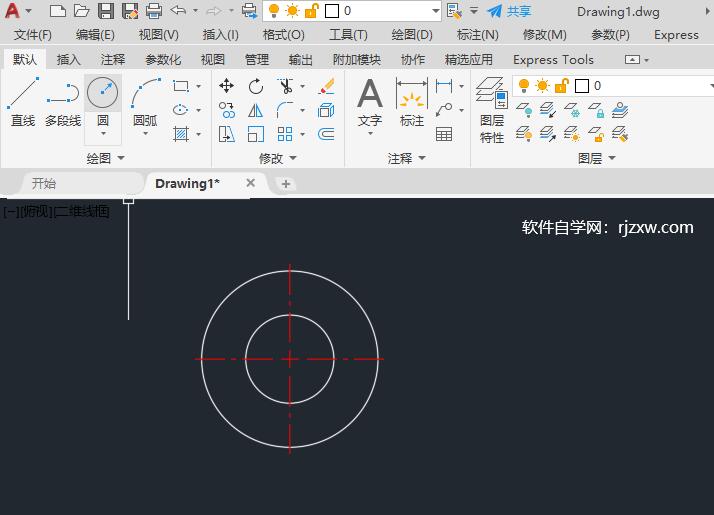The image size is (714, 515).
Task: Open the File (文件) menu
Action: tap(32, 35)
